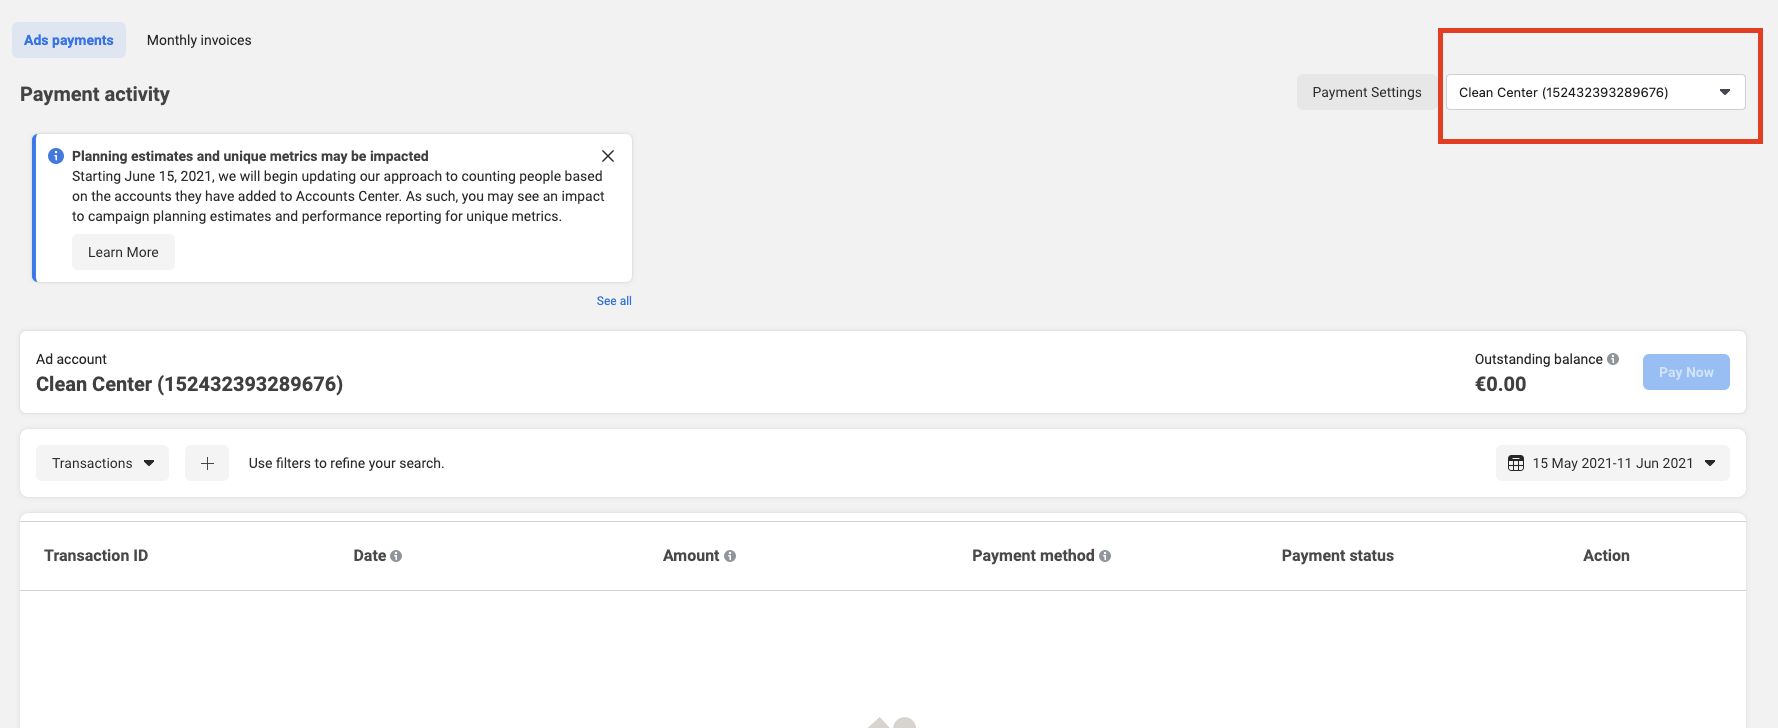Image resolution: width=1778 pixels, height=728 pixels.
Task: Open the Clean Center ad account dropdown
Action: click(1595, 92)
